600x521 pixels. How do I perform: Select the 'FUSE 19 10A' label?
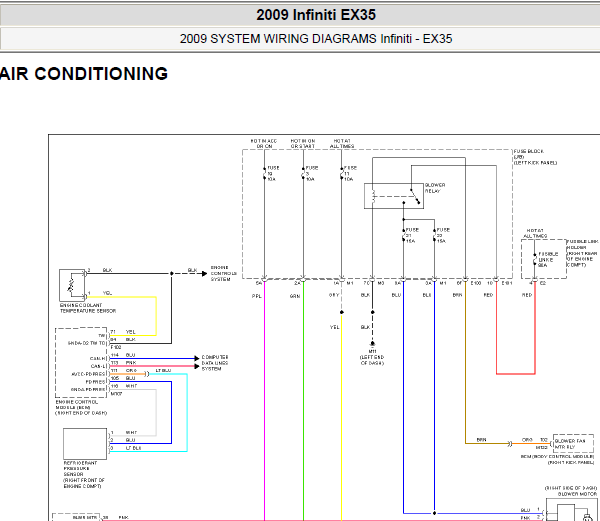tap(273, 173)
